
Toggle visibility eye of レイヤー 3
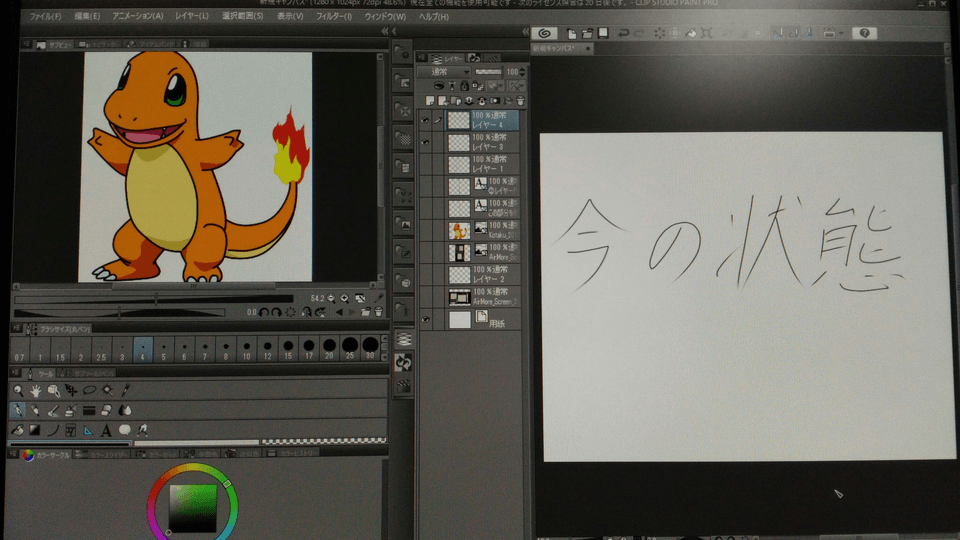coord(425,142)
